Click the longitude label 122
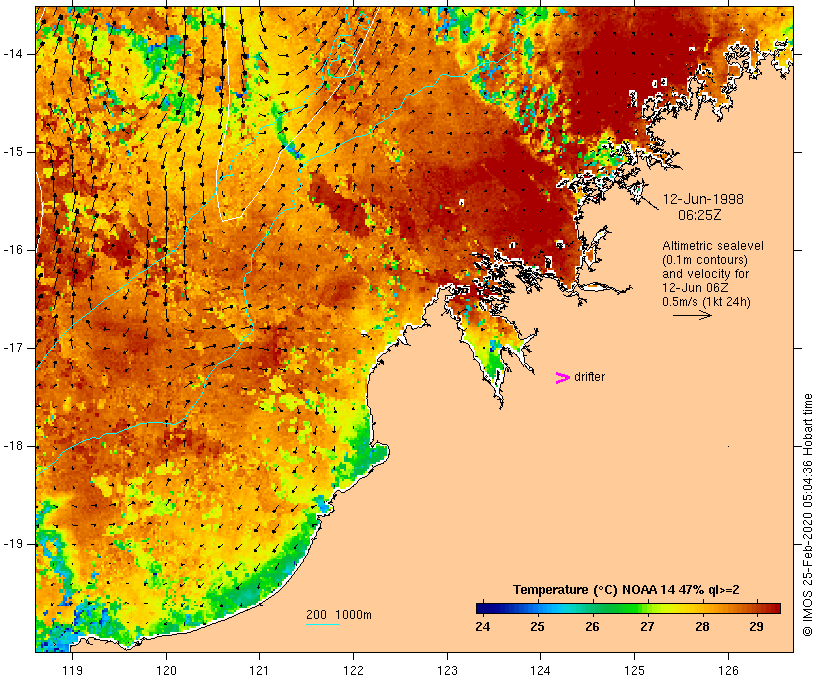This screenshot has width=820, height=680. [354, 670]
